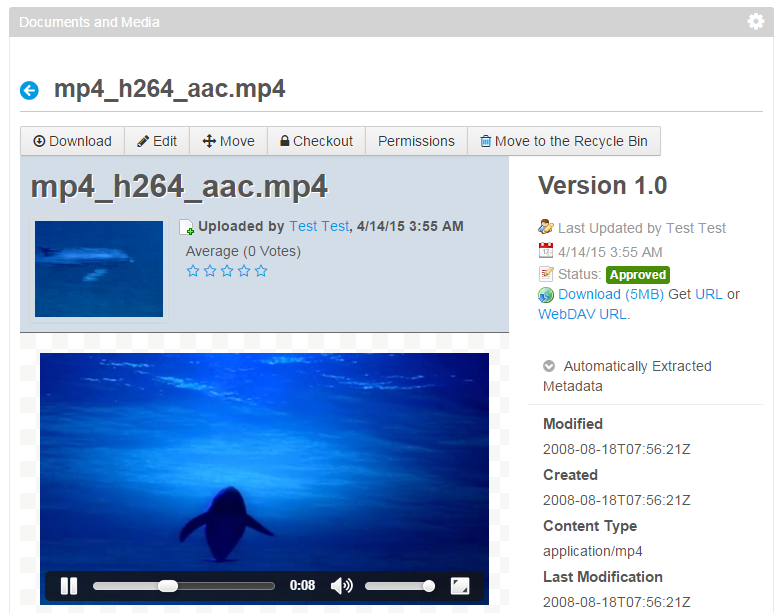Click the Download (5MB) link
Viewport: 781px width, 613px height.
coord(611,294)
